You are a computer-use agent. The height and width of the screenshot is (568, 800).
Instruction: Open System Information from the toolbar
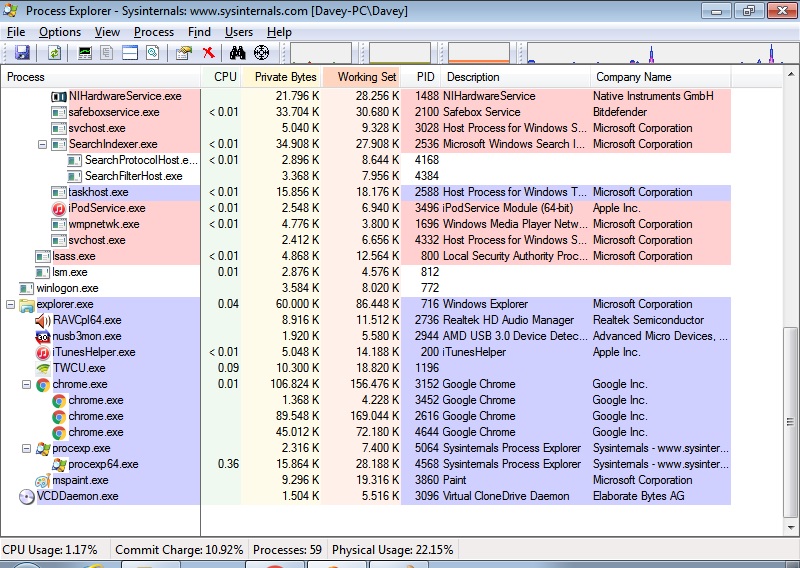point(85,53)
